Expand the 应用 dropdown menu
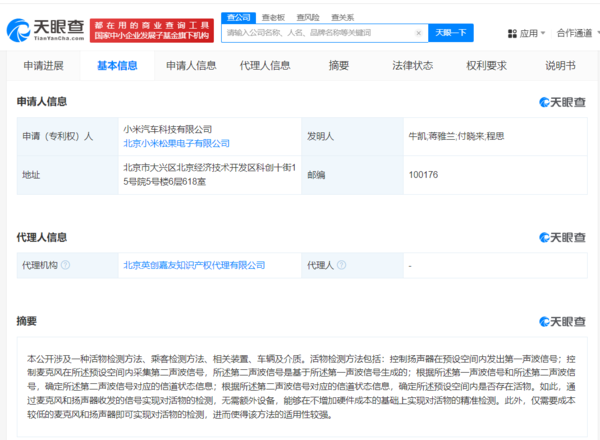 529,33
